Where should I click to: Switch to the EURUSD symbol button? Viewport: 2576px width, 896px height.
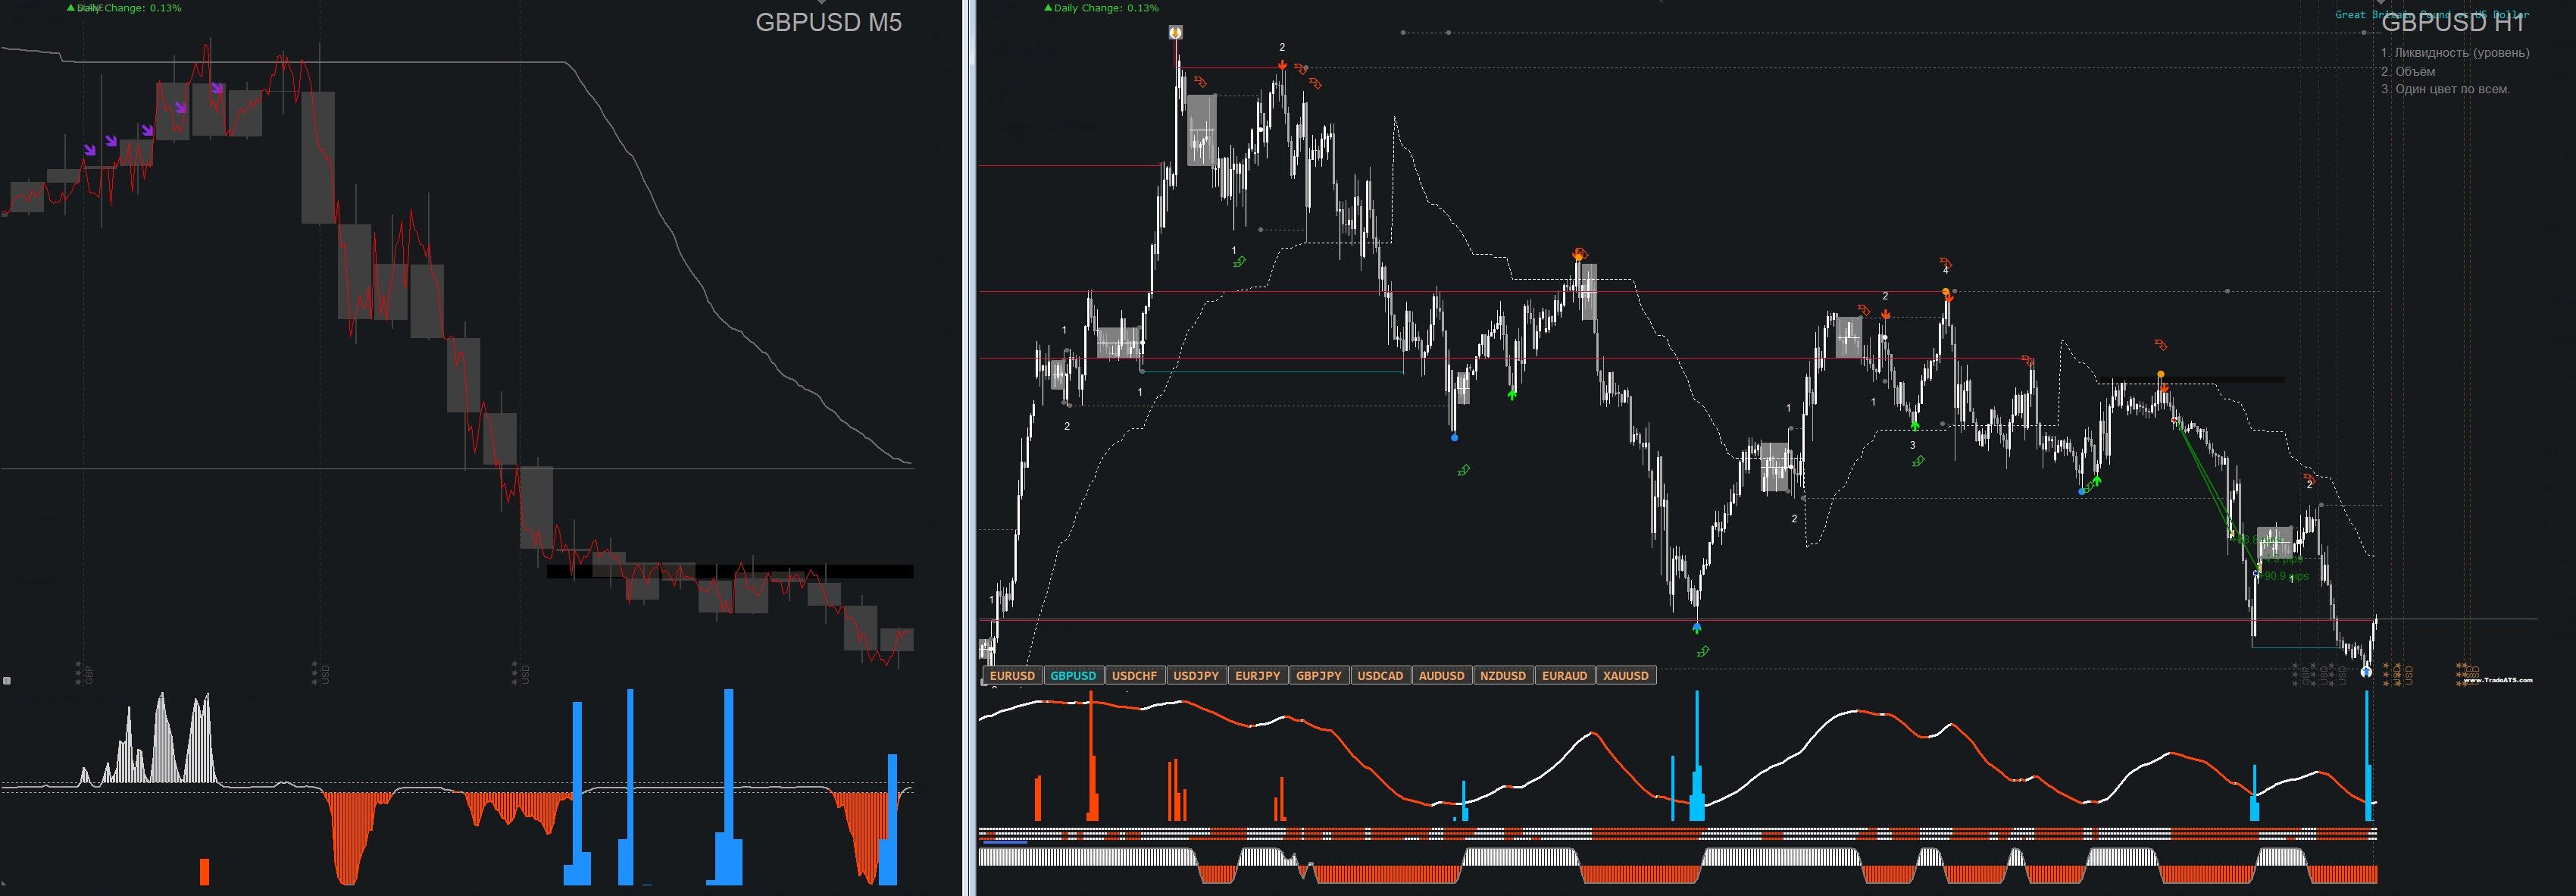point(1012,676)
